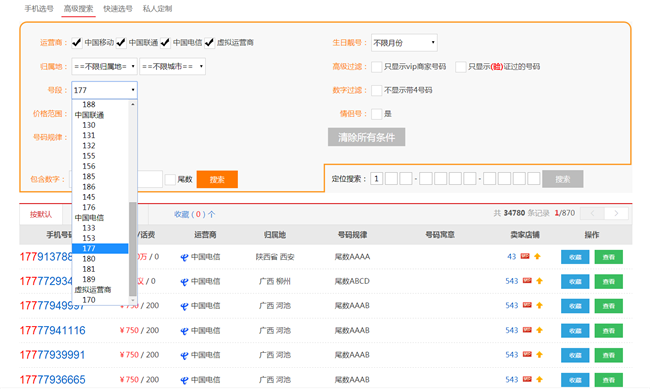Click 收藏 button in 尾数AAAA row
This screenshot has width=650, height=390.
coord(575,257)
